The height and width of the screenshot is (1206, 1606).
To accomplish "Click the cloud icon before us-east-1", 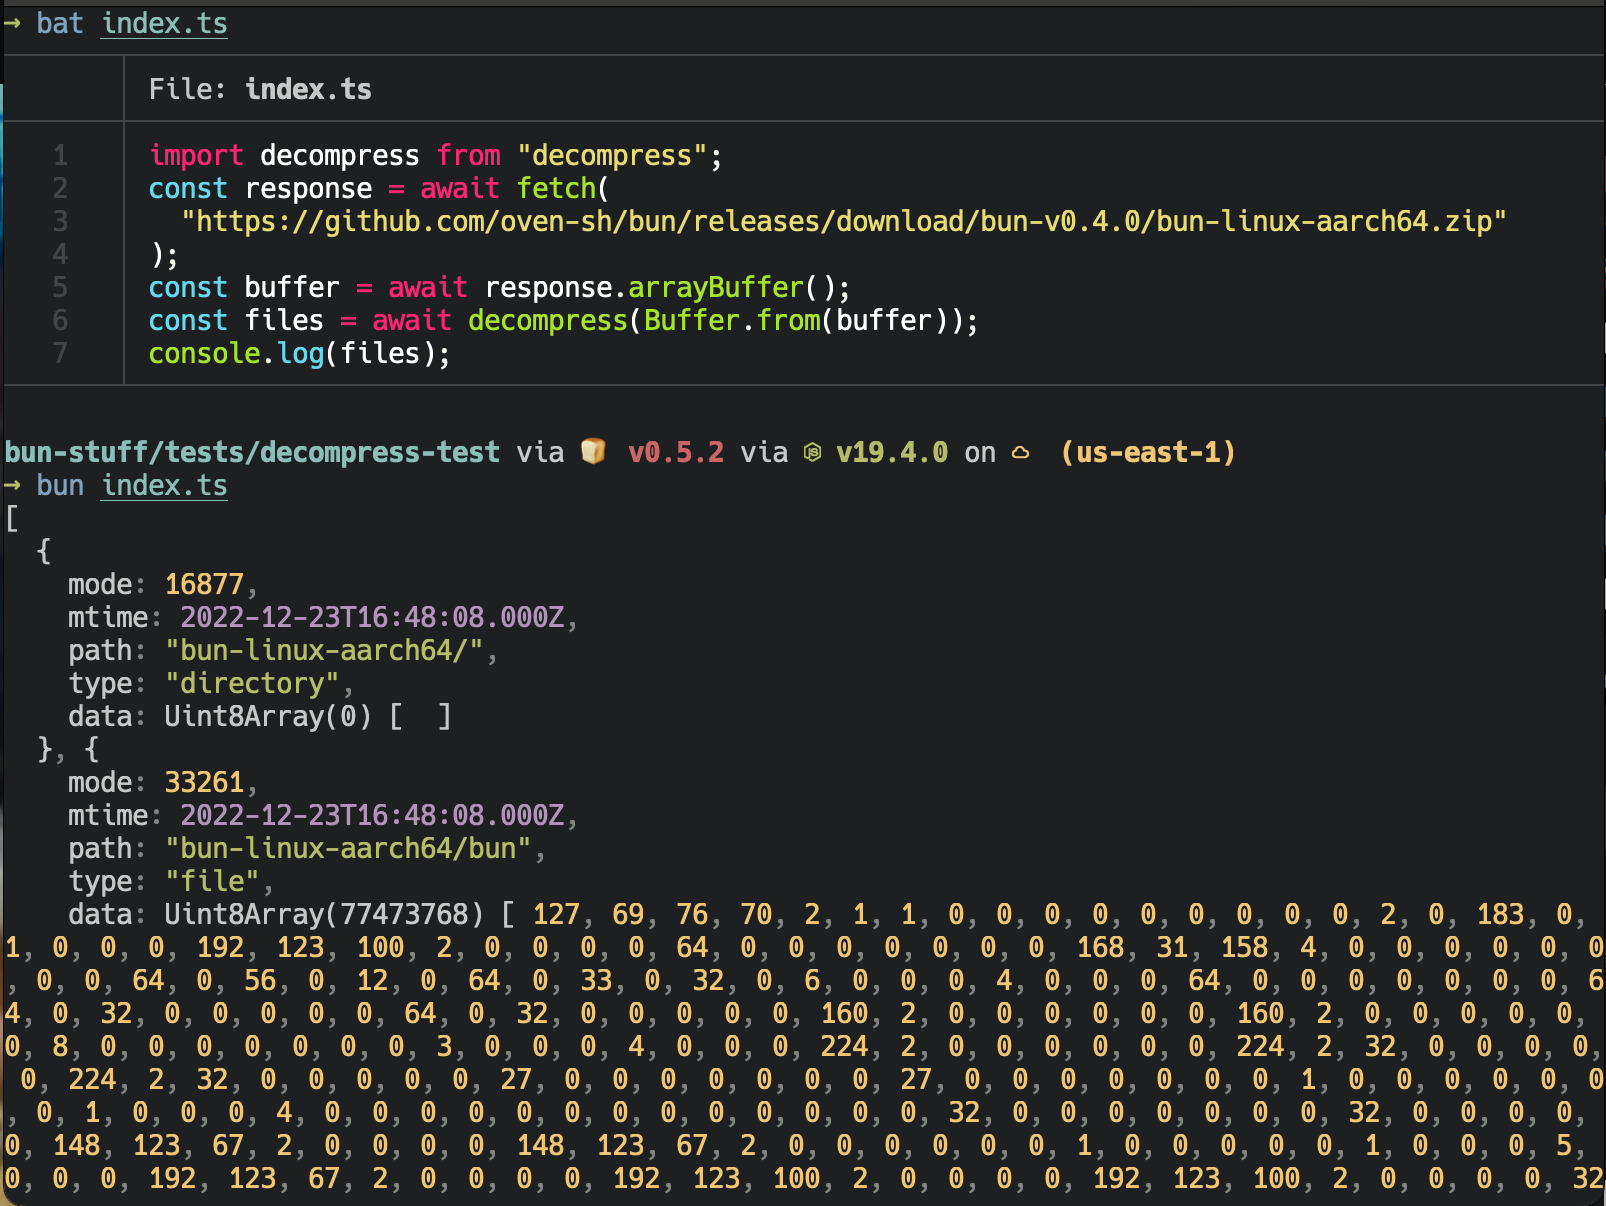I will pos(1020,453).
